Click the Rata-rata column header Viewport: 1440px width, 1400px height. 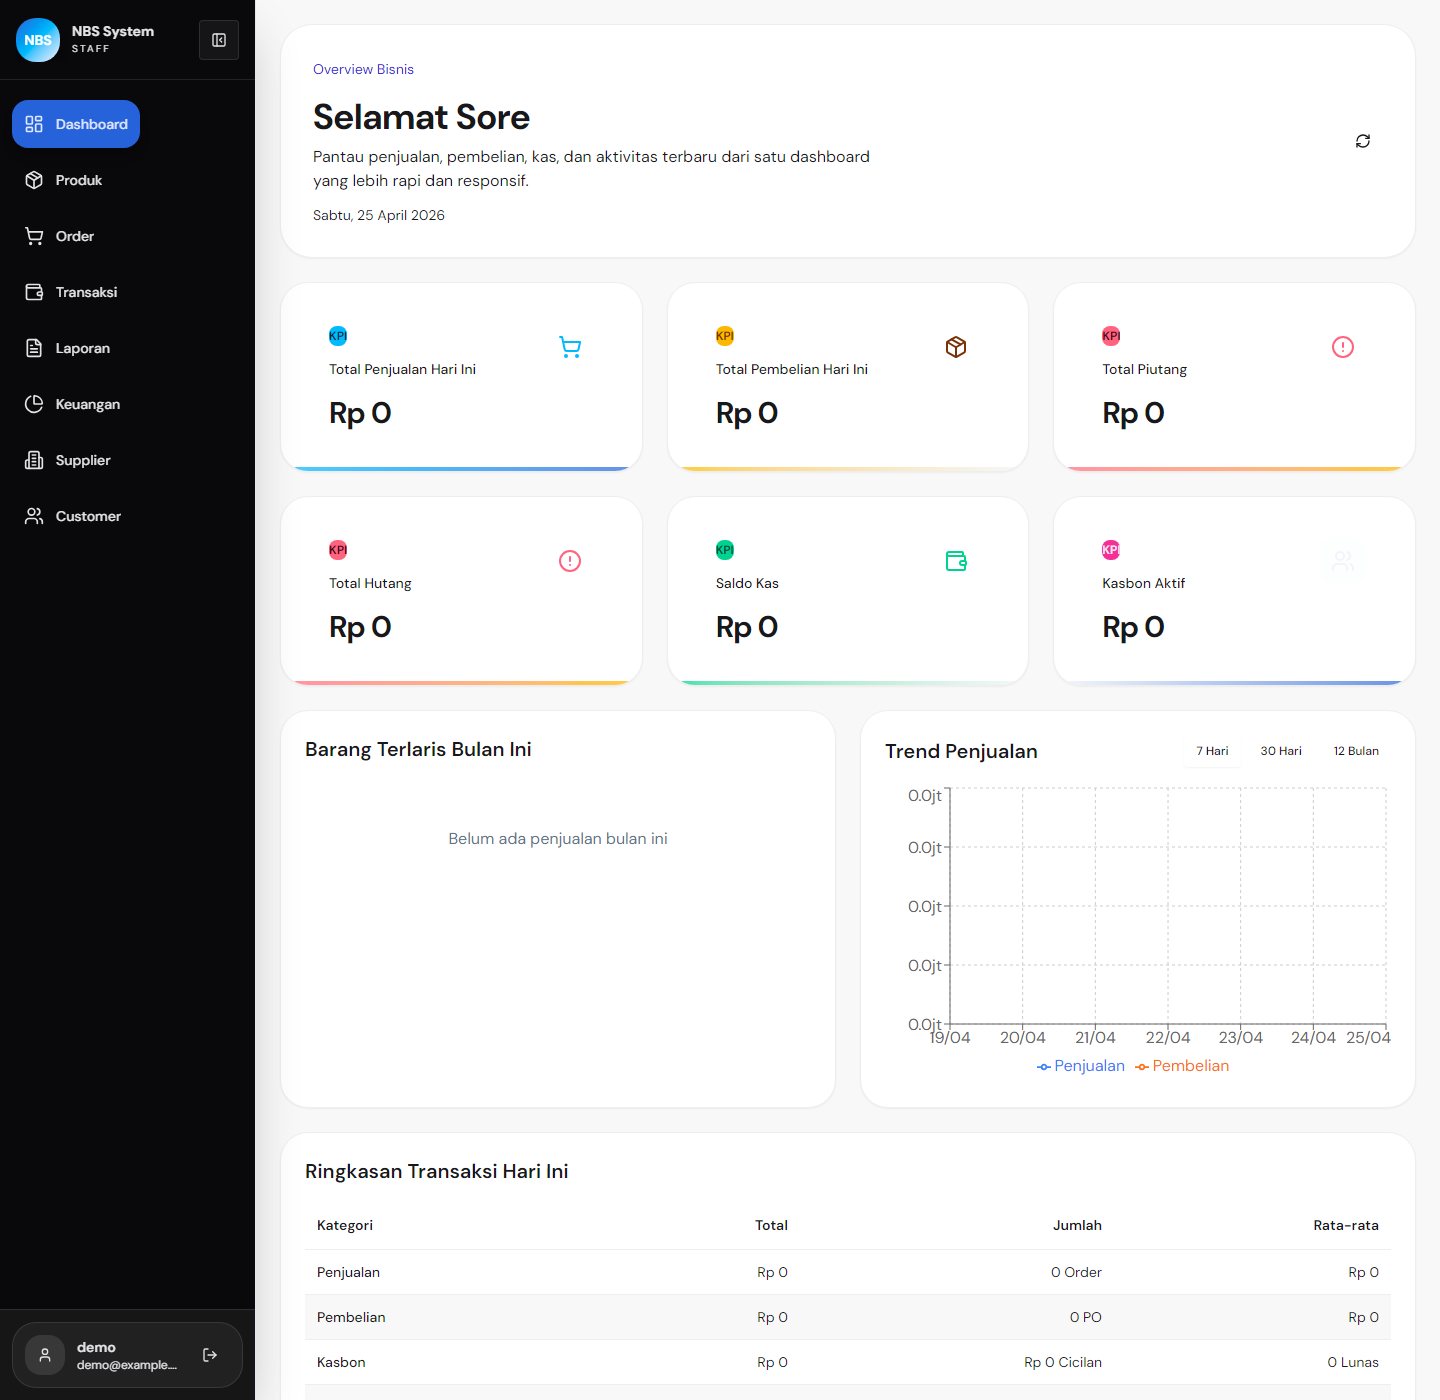tap(1346, 1225)
